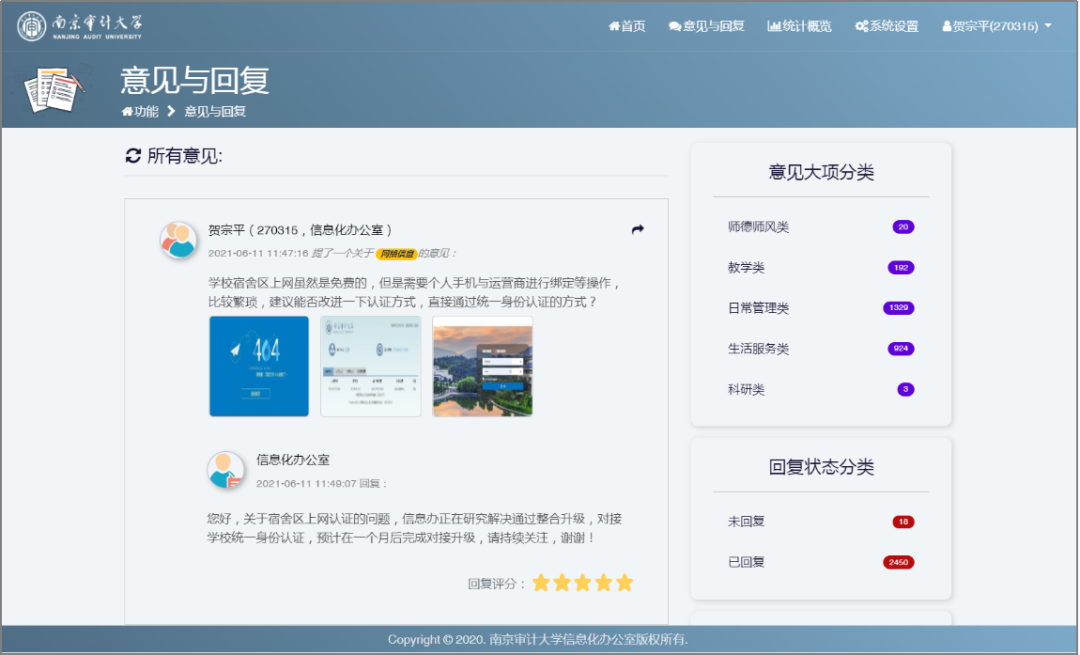Screen dimensions: 1080x655
Task: Click the refresh icon beside 所有意见
Action: (x=133, y=156)
